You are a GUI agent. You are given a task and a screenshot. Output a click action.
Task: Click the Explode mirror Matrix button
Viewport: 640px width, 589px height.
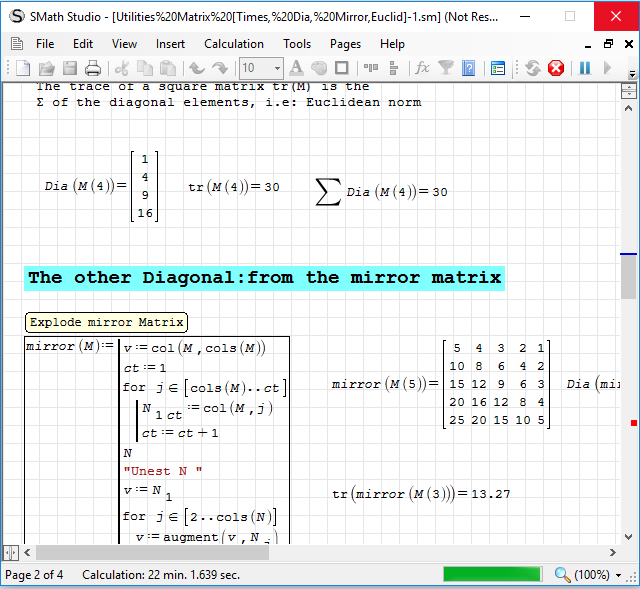coord(106,322)
